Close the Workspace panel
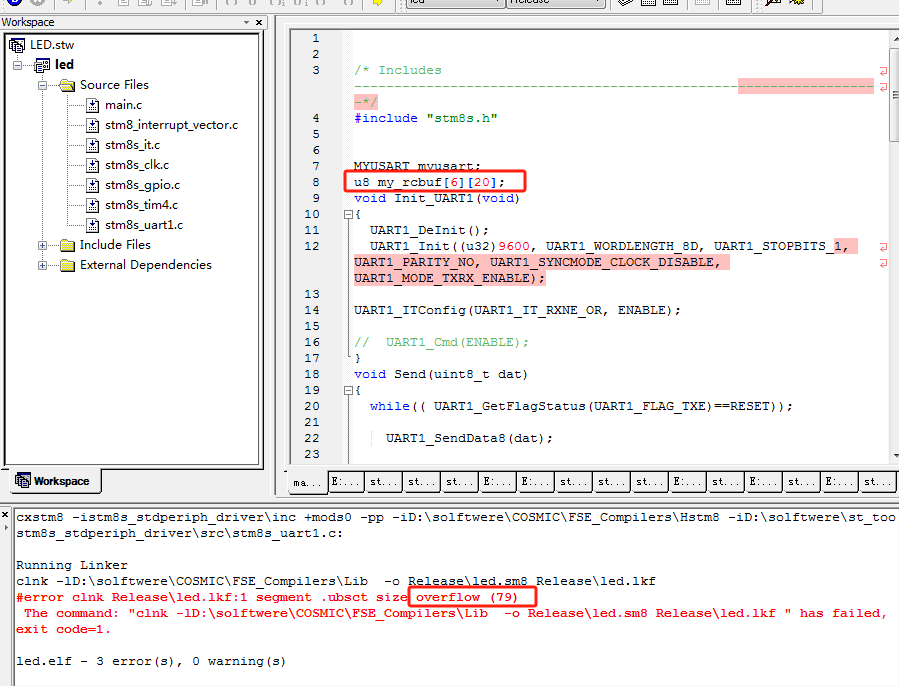The image size is (899, 686). coord(259,22)
